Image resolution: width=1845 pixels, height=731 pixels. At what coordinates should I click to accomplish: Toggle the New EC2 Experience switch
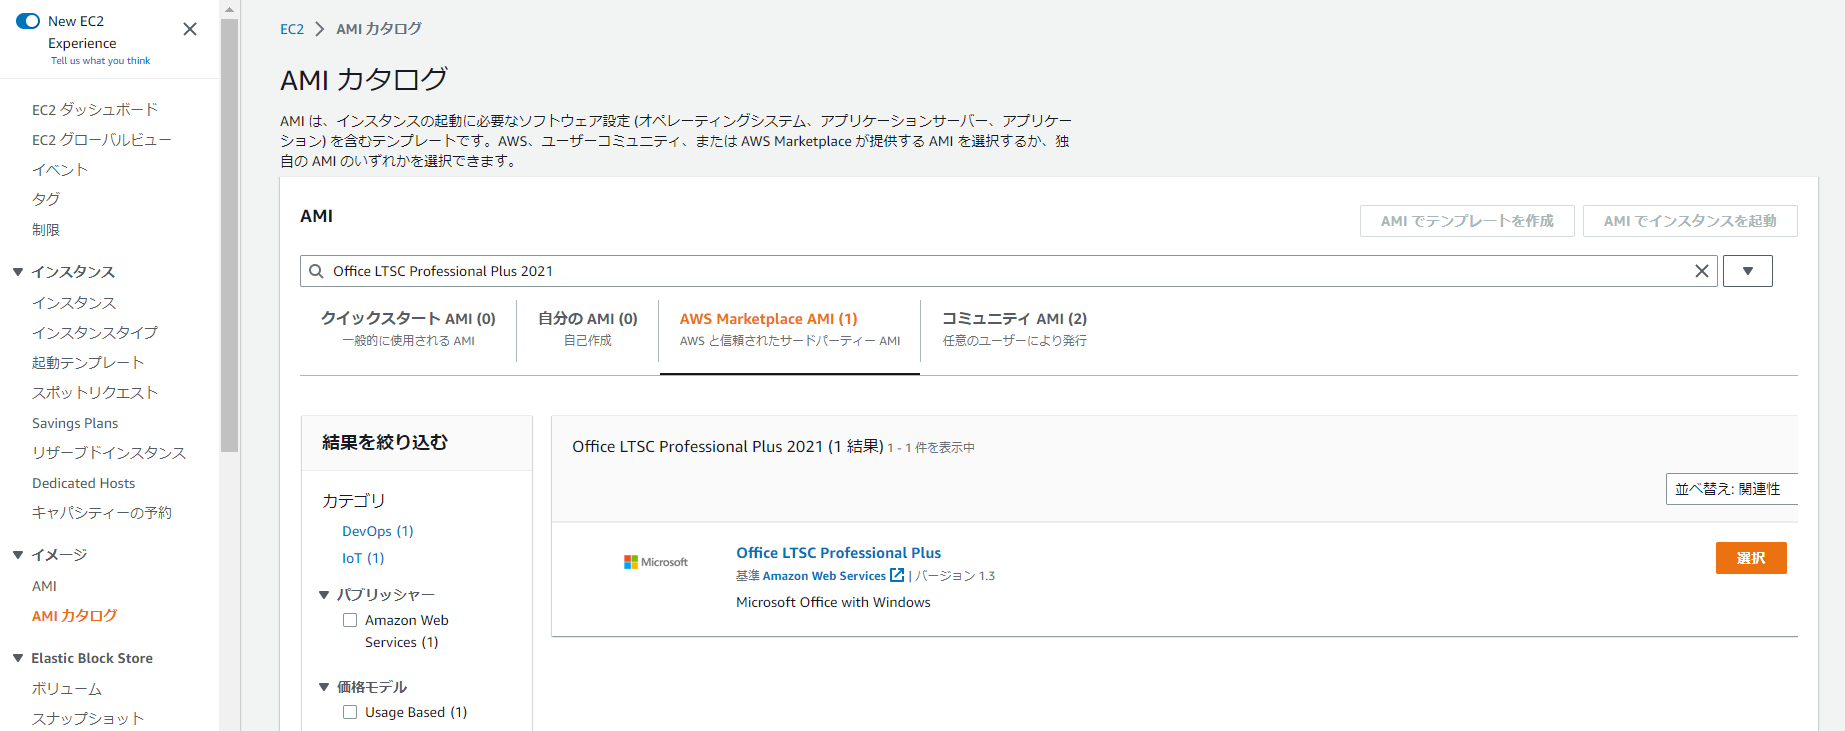click(x=28, y=21)
